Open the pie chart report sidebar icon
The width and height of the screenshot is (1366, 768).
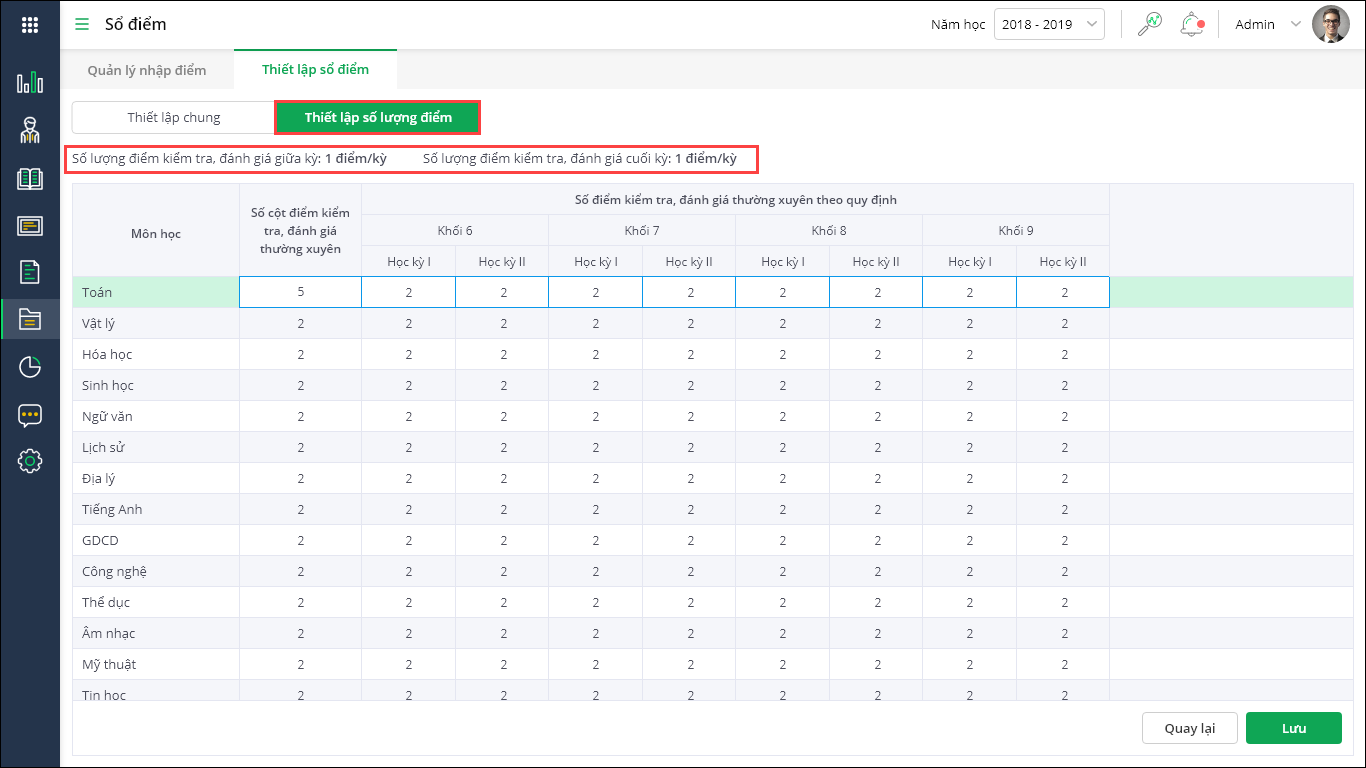point(30,367)
